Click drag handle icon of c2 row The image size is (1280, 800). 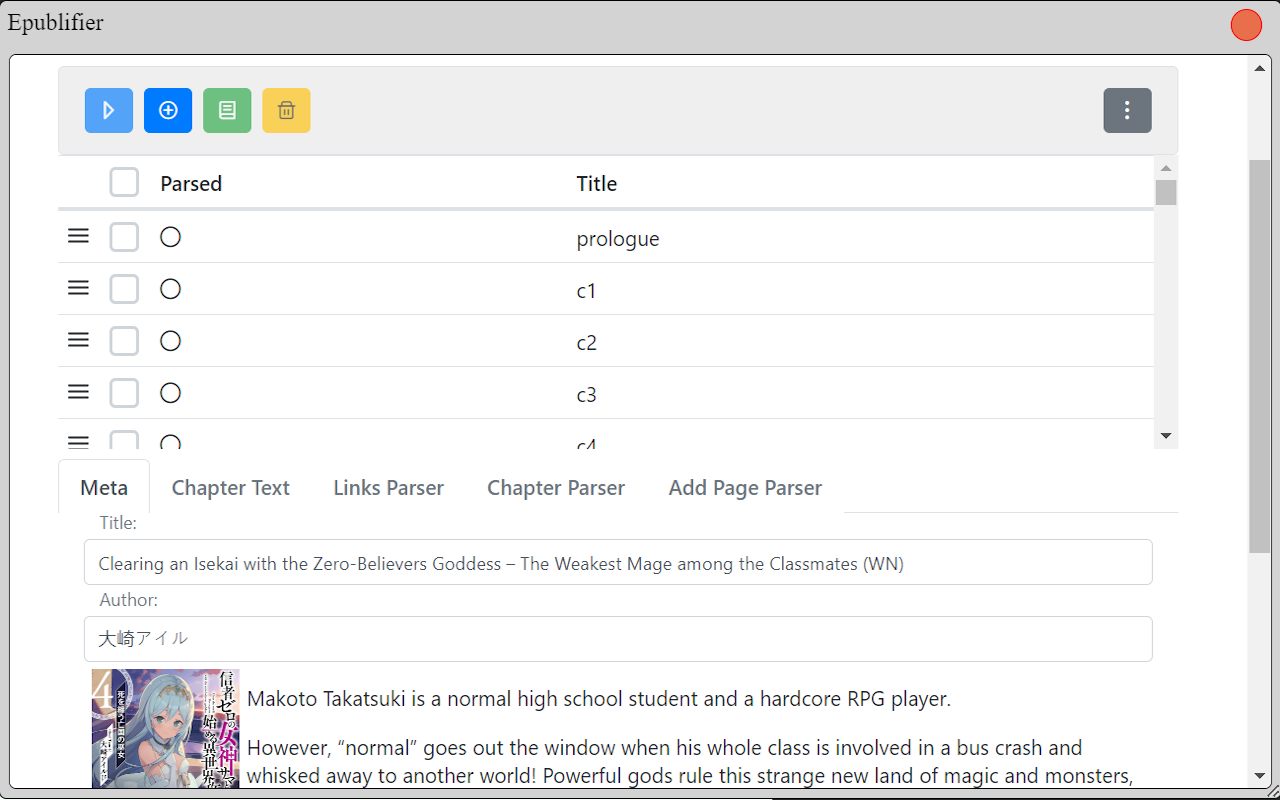(x=78, y=340)
